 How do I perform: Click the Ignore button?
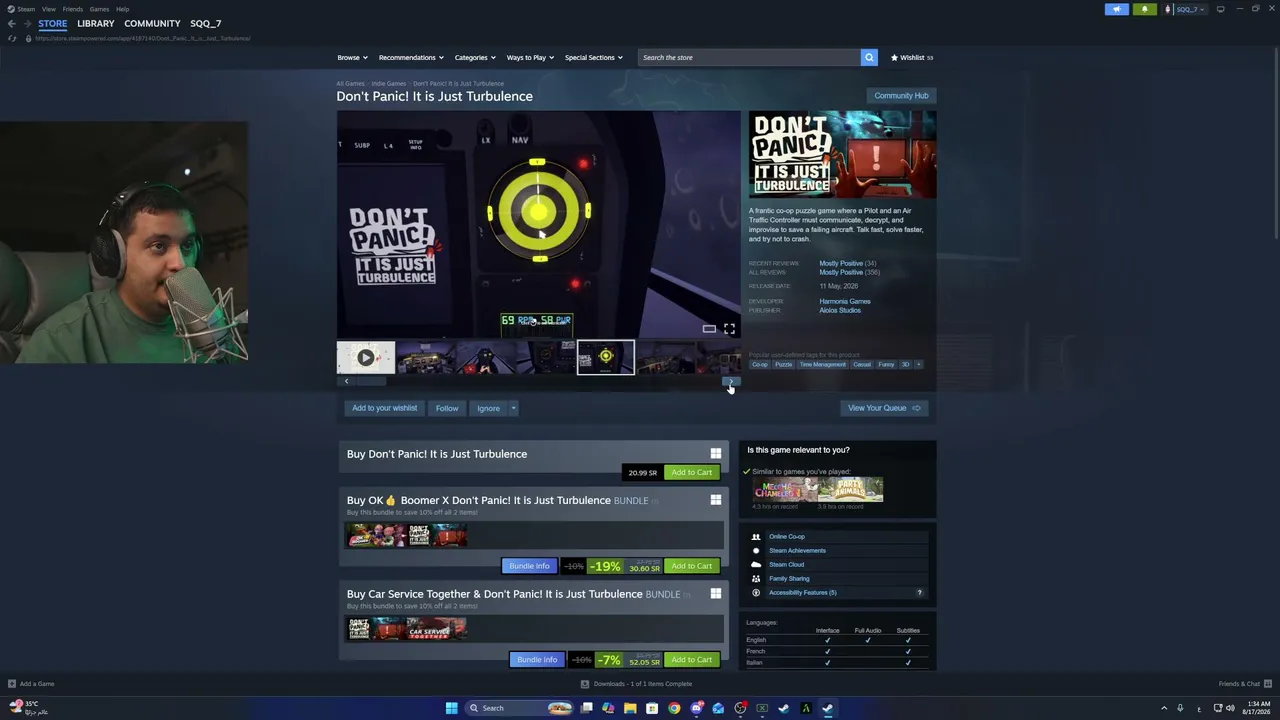click(x=488, y=408)
